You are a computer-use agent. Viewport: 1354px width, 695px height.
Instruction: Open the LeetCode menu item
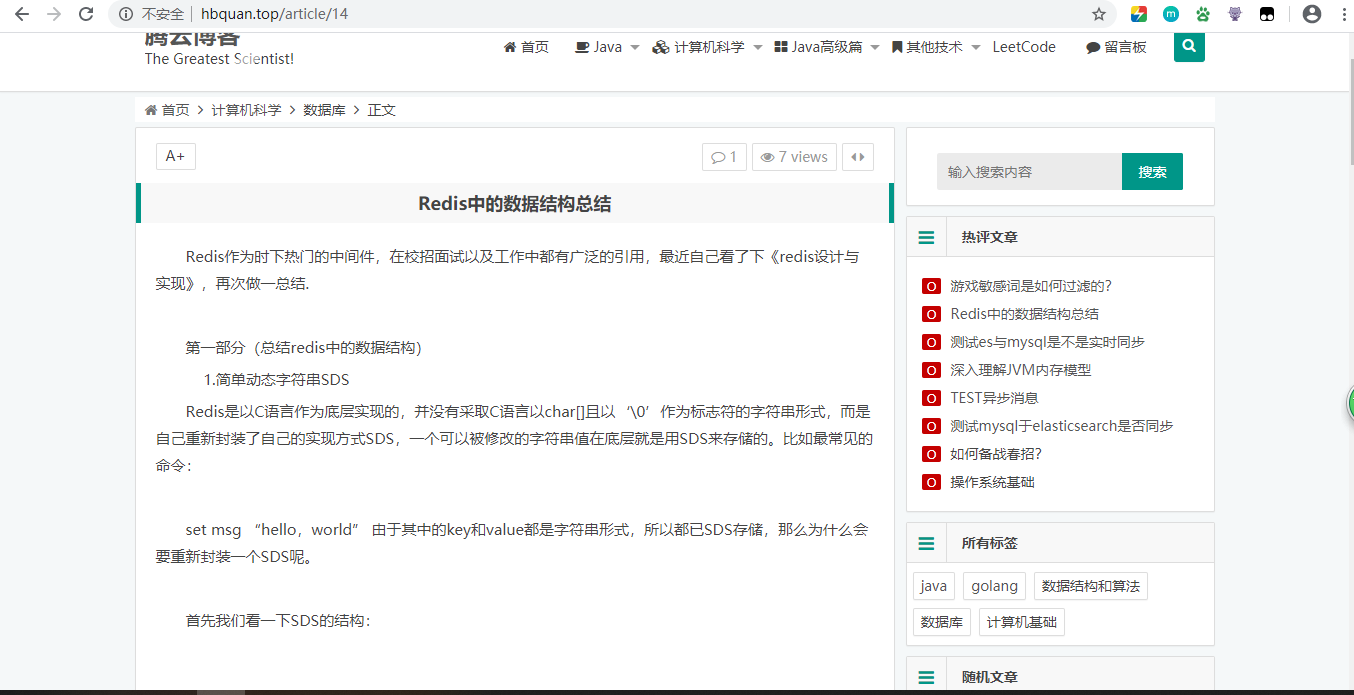click(x=1024, y=47)
